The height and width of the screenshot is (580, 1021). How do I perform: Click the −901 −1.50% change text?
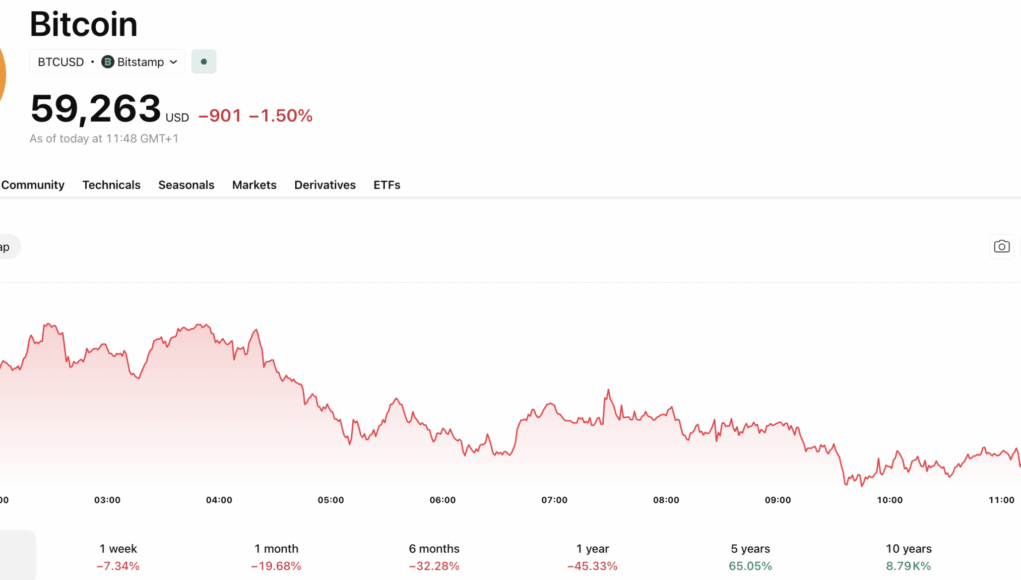[255, 116]
